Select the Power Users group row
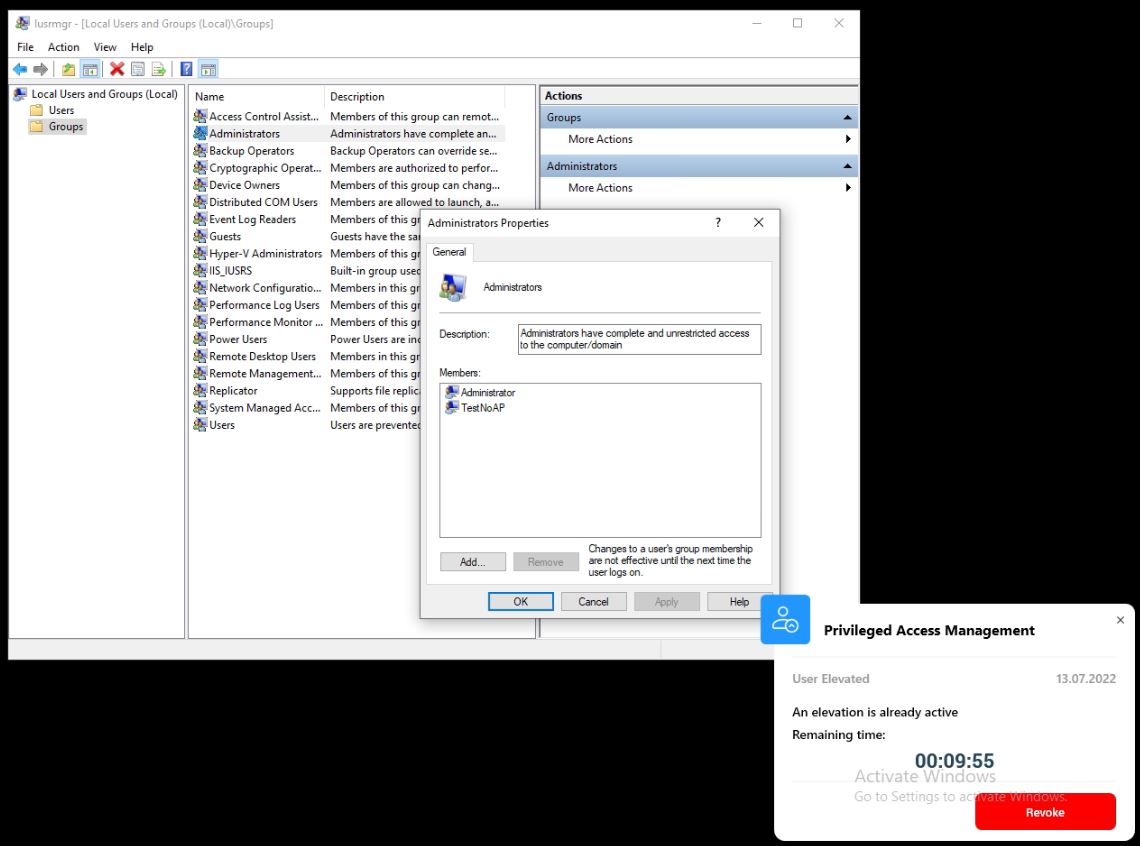 click(x=348, y=339)
